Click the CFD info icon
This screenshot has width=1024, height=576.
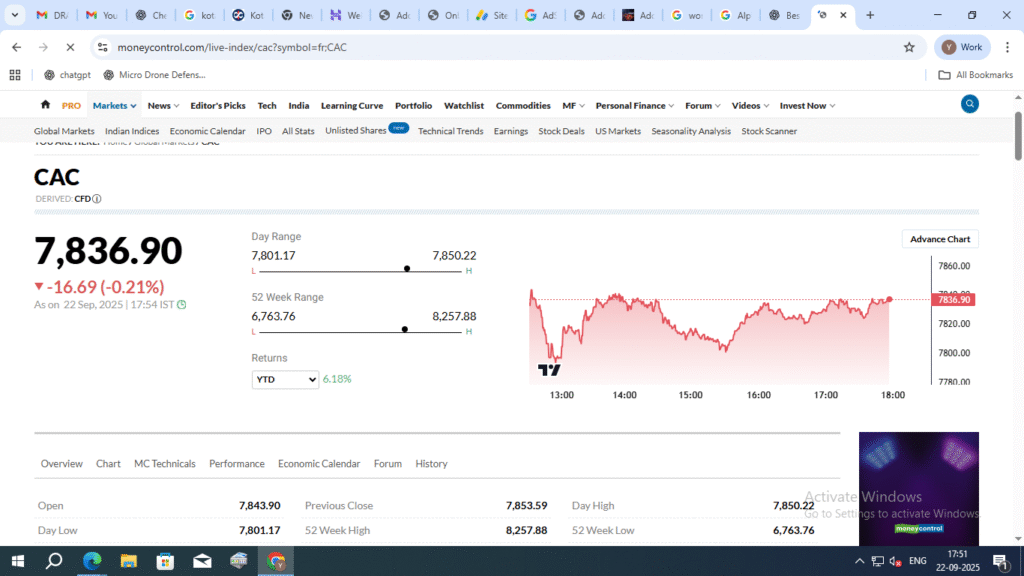tap(97, 199)
